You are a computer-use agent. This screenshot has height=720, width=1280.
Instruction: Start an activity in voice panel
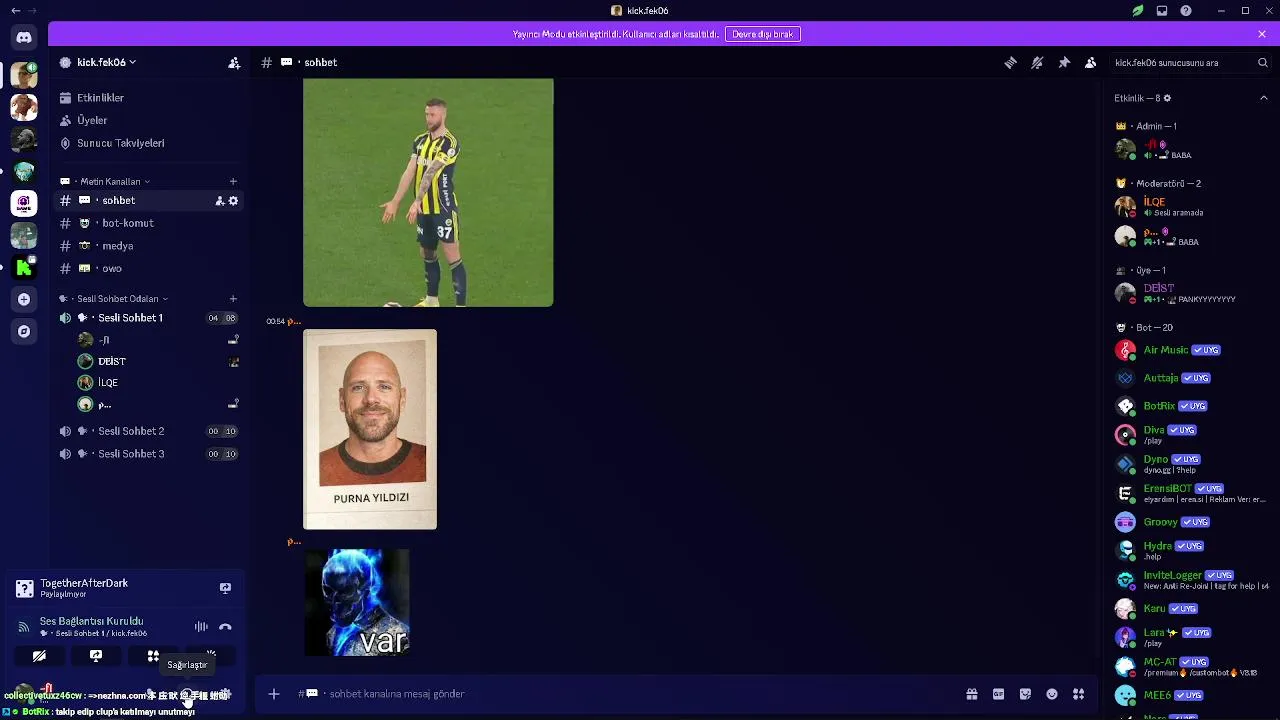(x=153, y=656)
